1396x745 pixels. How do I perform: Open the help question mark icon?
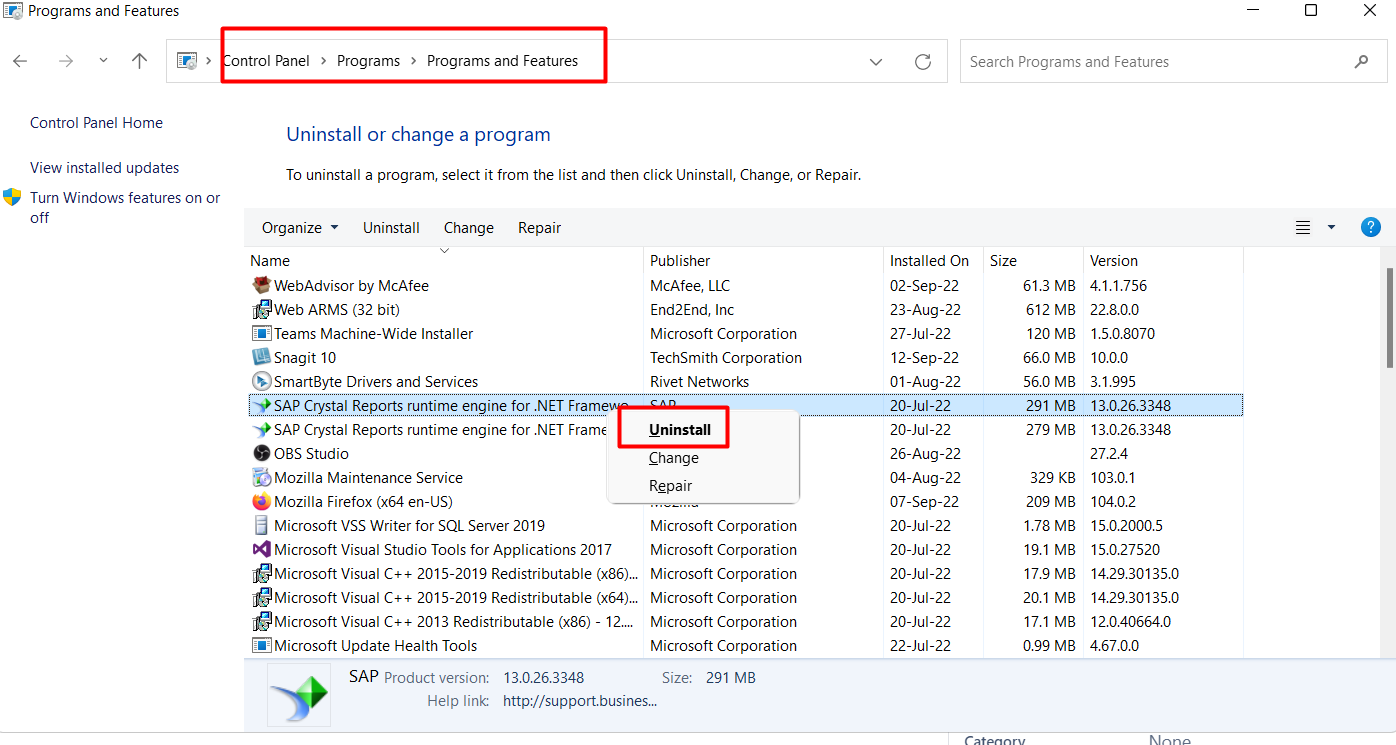[1371, 227]
